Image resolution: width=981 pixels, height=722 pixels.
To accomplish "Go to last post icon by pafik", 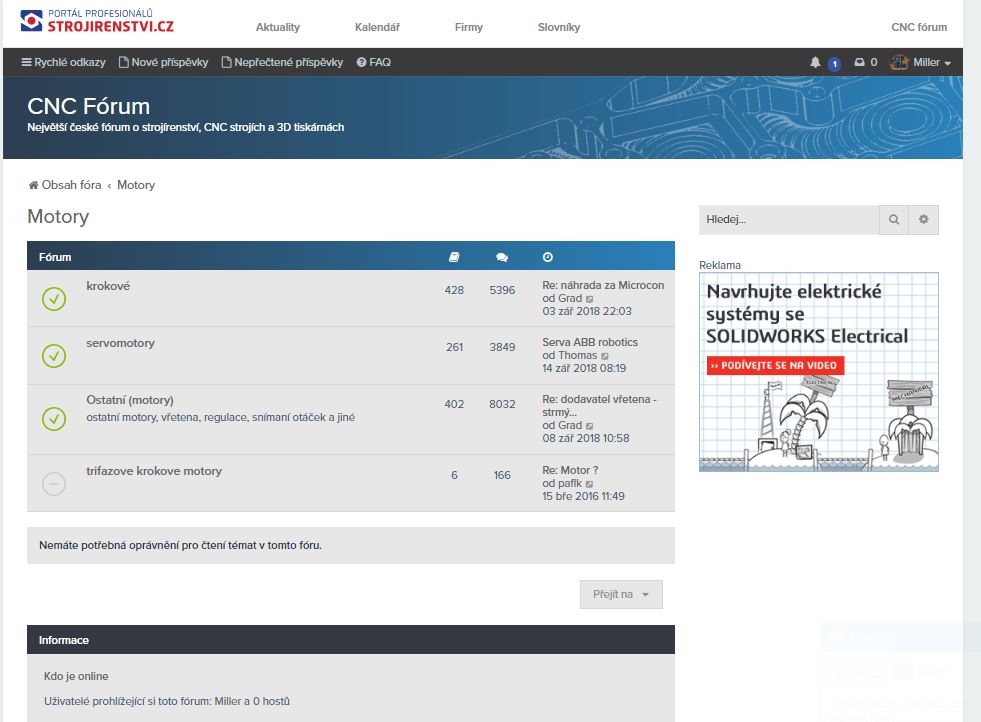I will click(x=590, y=484).
